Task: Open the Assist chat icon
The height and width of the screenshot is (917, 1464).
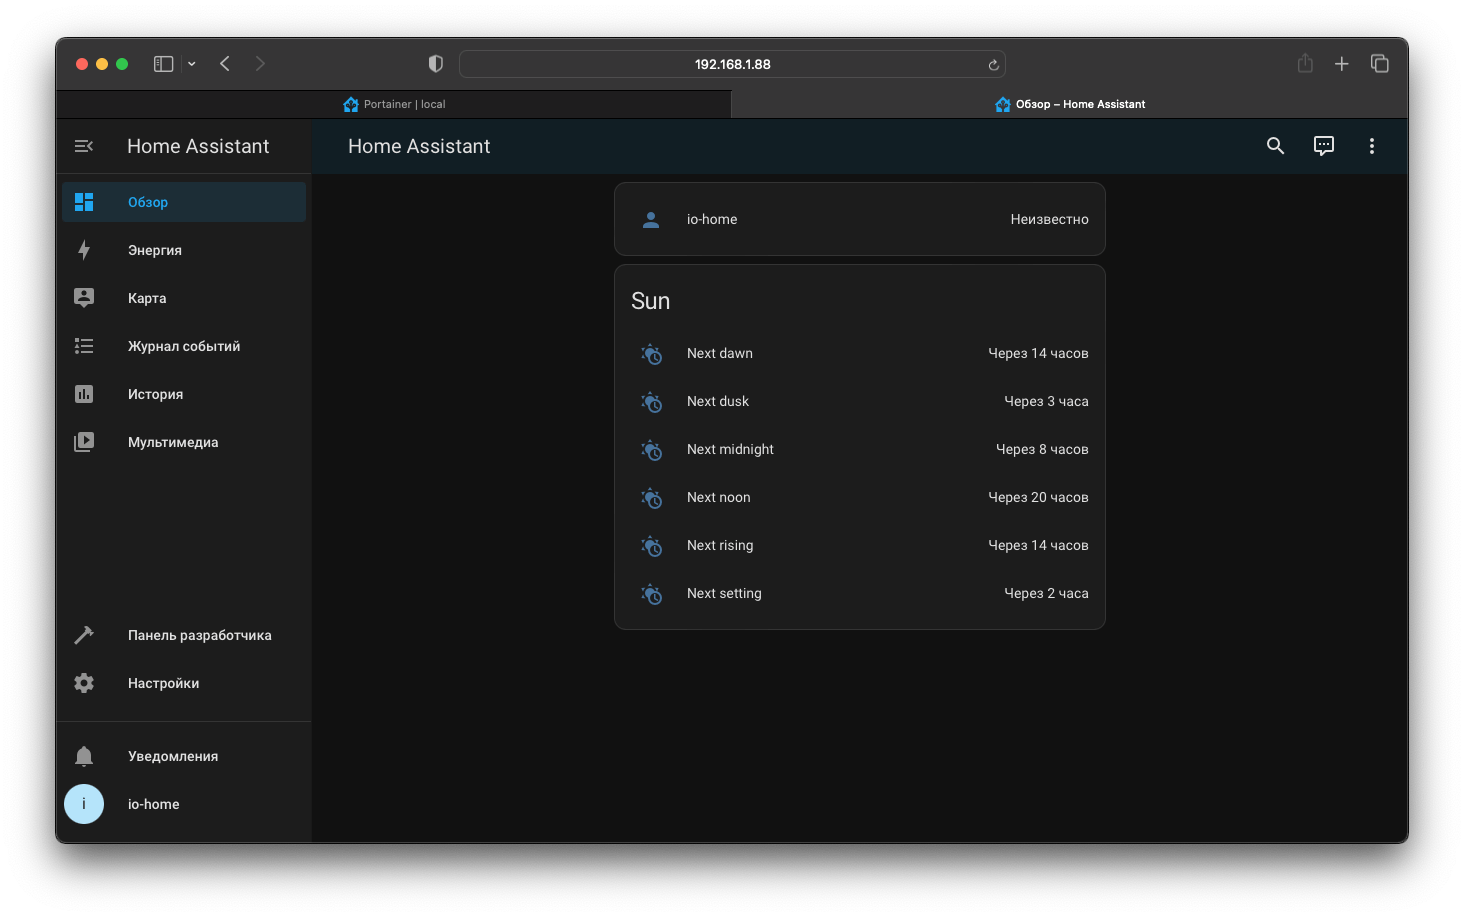Action: [x=1323, y=146]
